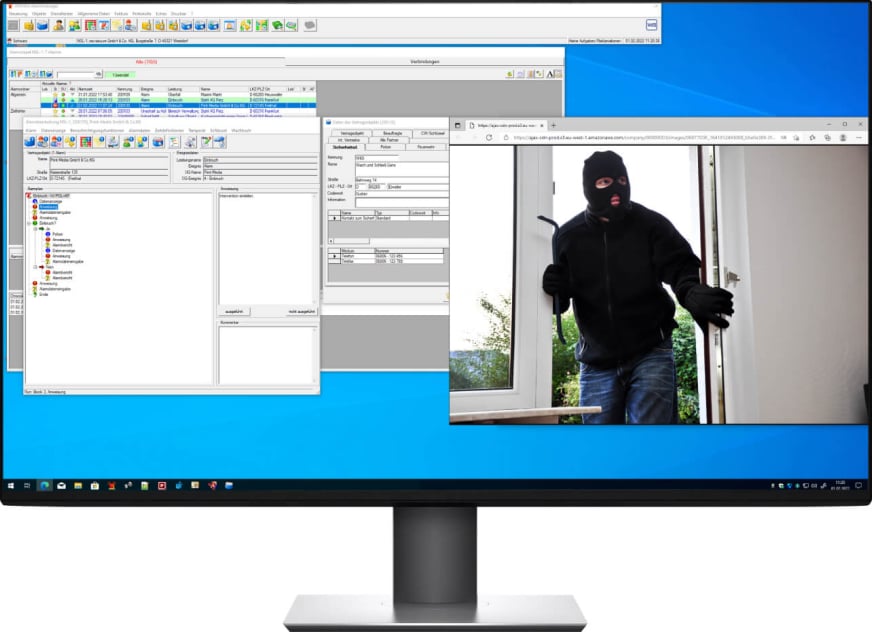Screen dimensions: 872x632
Task: Open Mail app from the taskbar
Action: [61, 486]
